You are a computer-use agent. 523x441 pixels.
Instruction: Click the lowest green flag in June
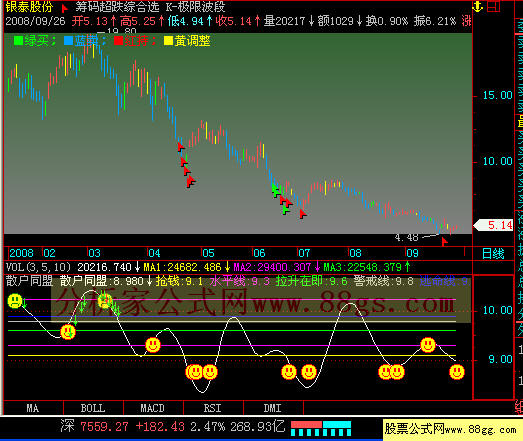286,210
